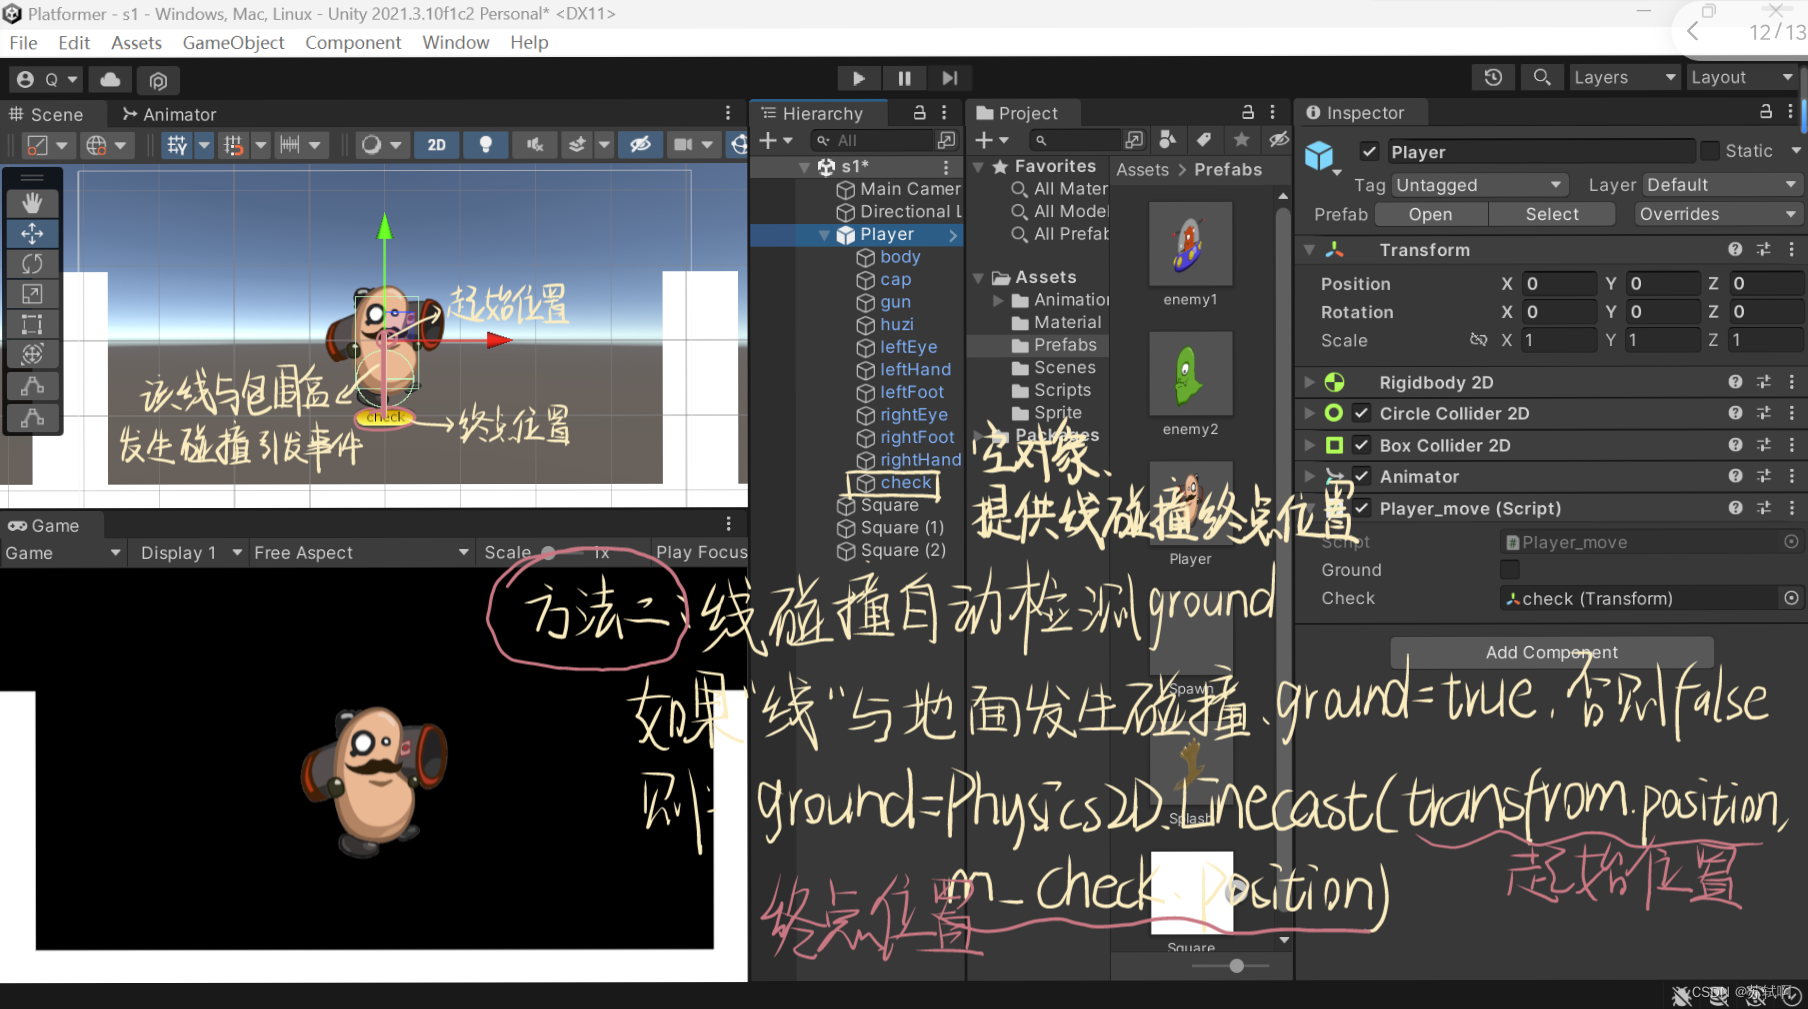Image resolution: width=1808 pixels, height=1009 pixels.
Task: Select the enemy1 prefab thumbnail
Action: [1190, 244]
